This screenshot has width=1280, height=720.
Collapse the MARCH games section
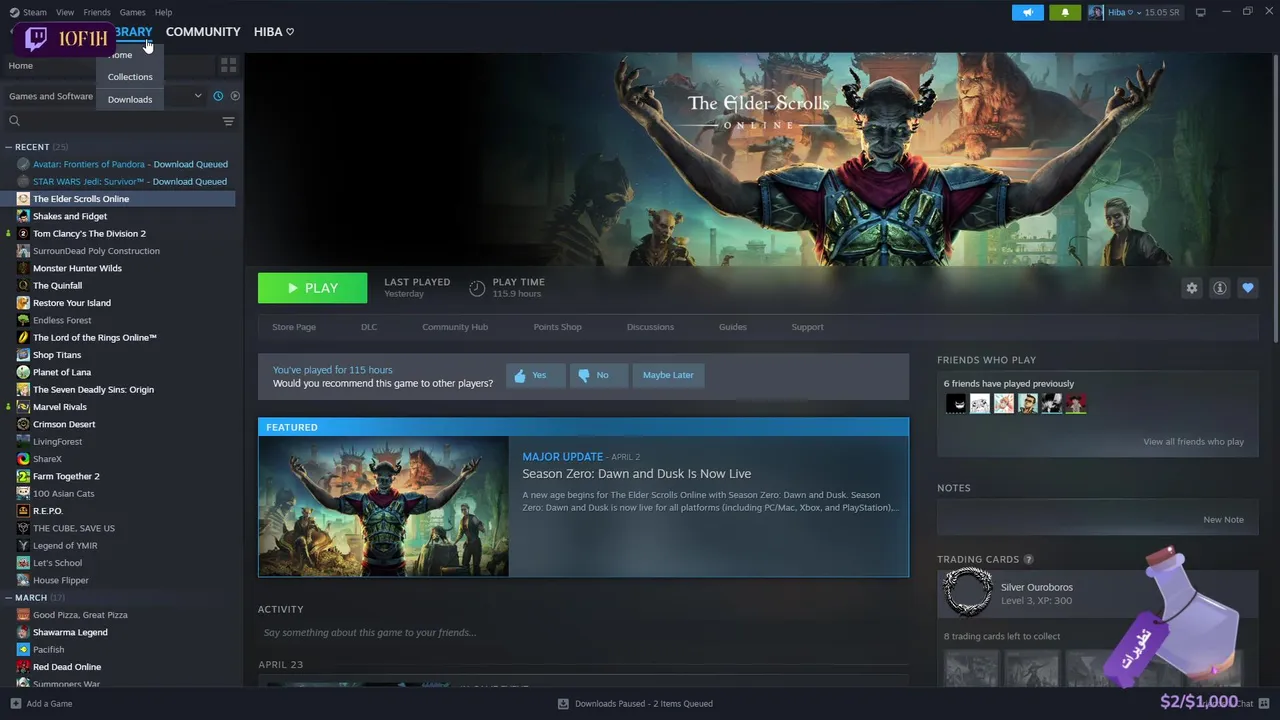pyautogui.click(x=8, y=598)
